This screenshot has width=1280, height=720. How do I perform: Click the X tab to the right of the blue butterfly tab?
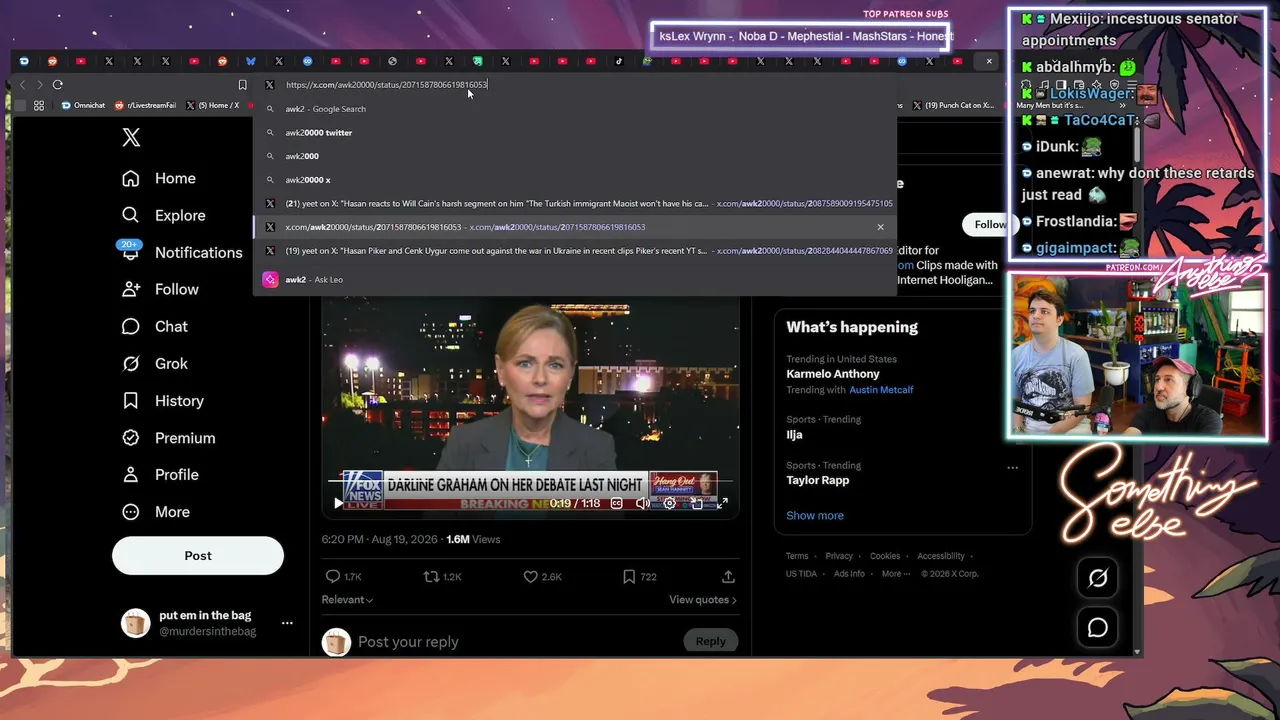click(x=279, y=61)
